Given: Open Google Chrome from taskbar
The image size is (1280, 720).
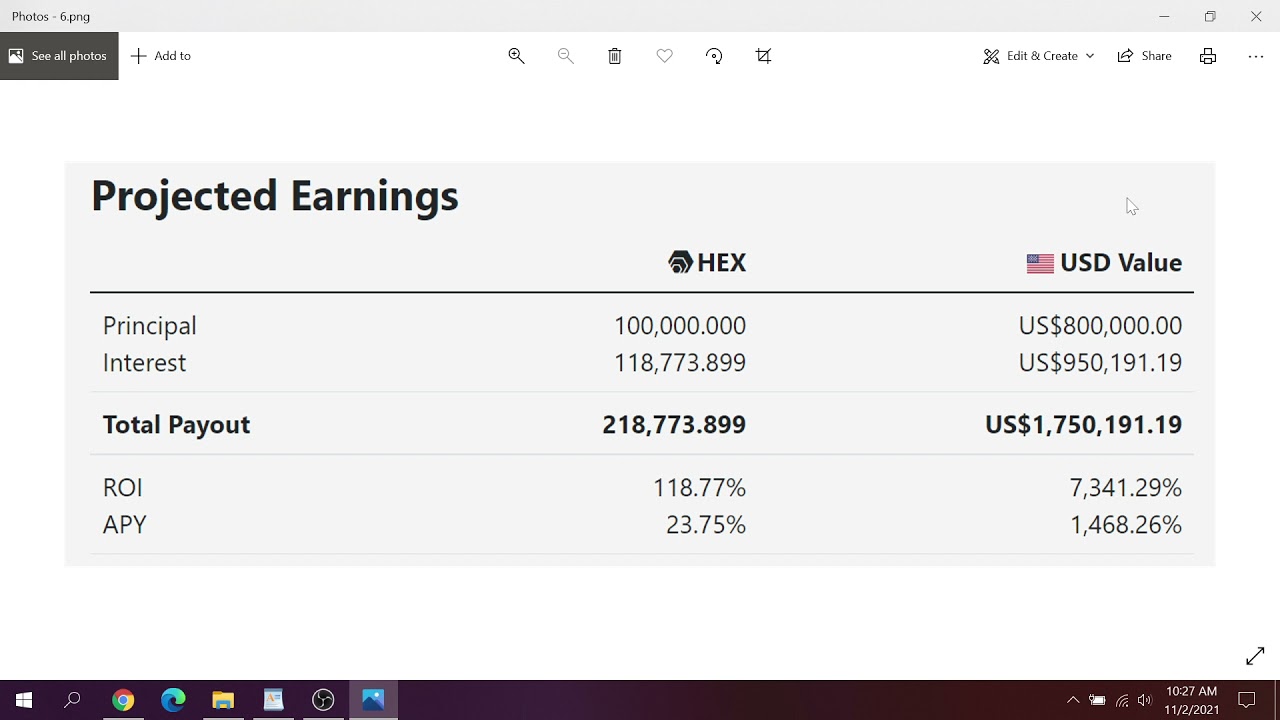Looking at the screenshot, I should tap(123, 700).
